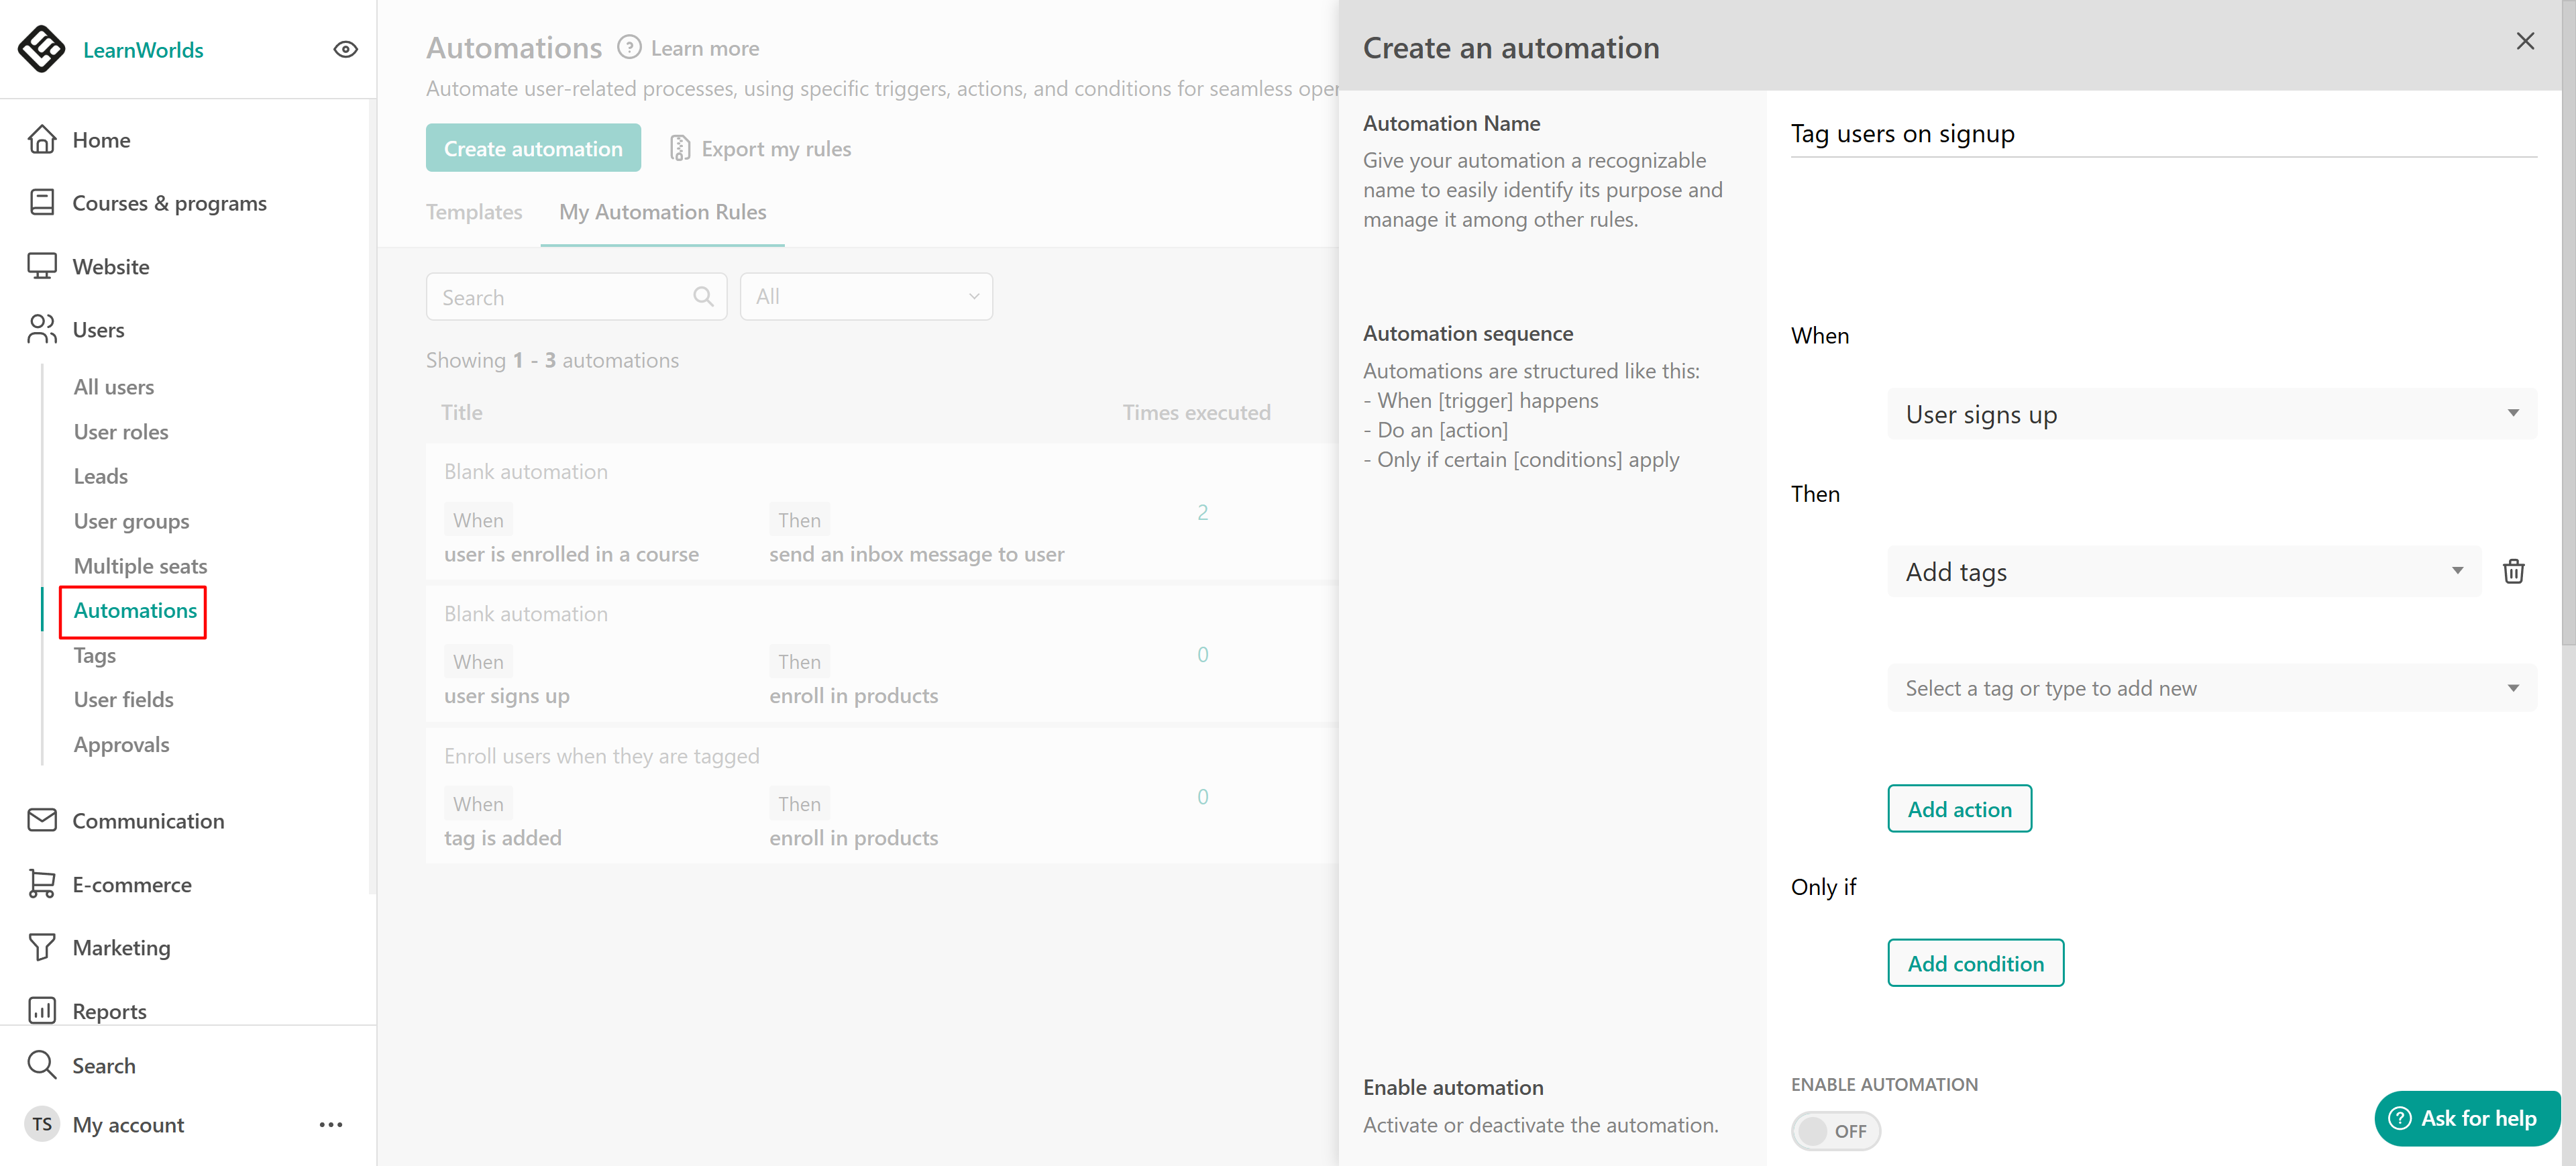
Task: Click the trash icon beside Add tags
Action: click(2513, 571)
